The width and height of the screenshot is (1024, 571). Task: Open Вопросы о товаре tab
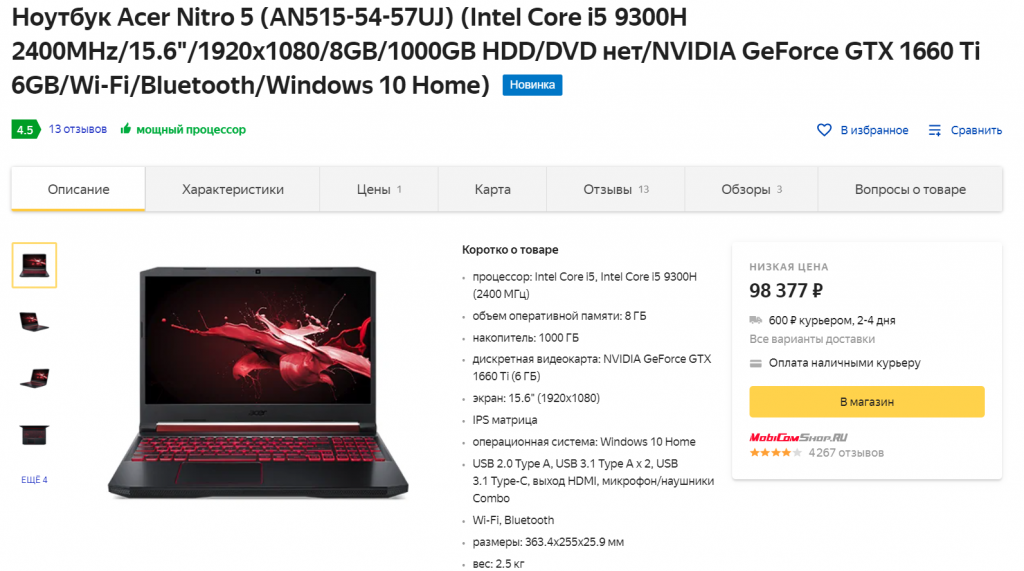point(910,189)
